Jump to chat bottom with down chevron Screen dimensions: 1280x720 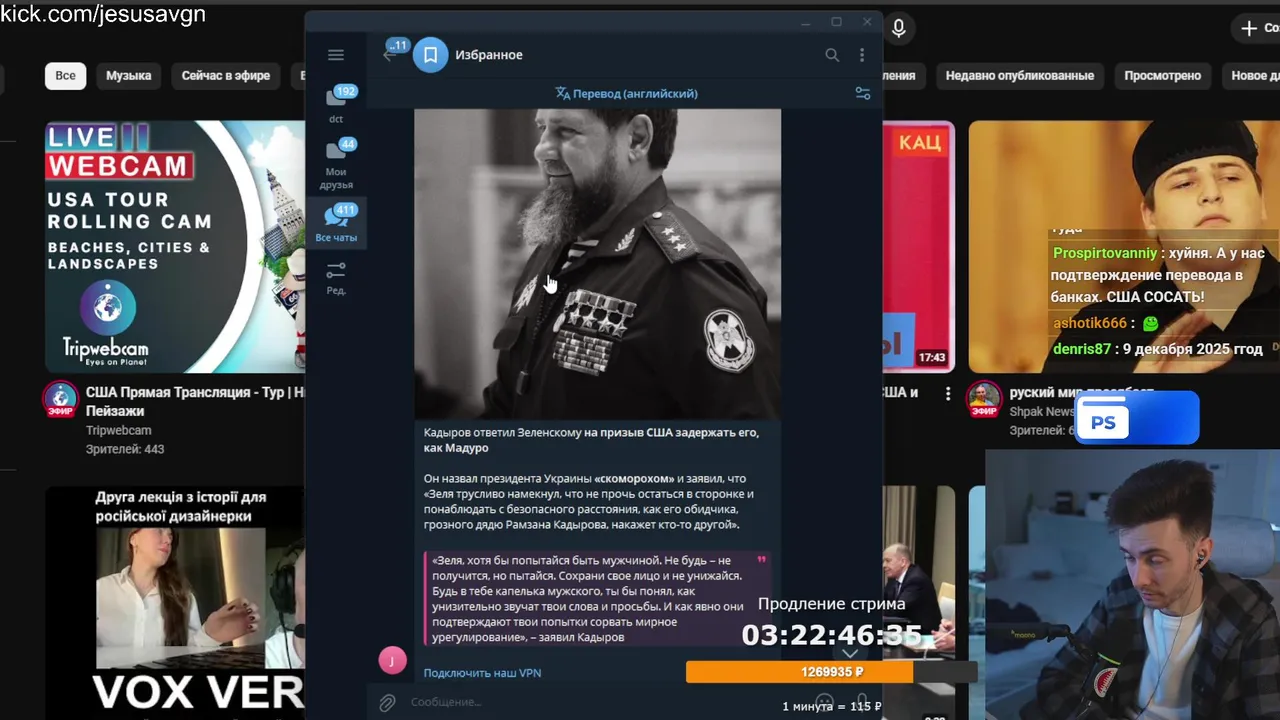click(850, 653)
